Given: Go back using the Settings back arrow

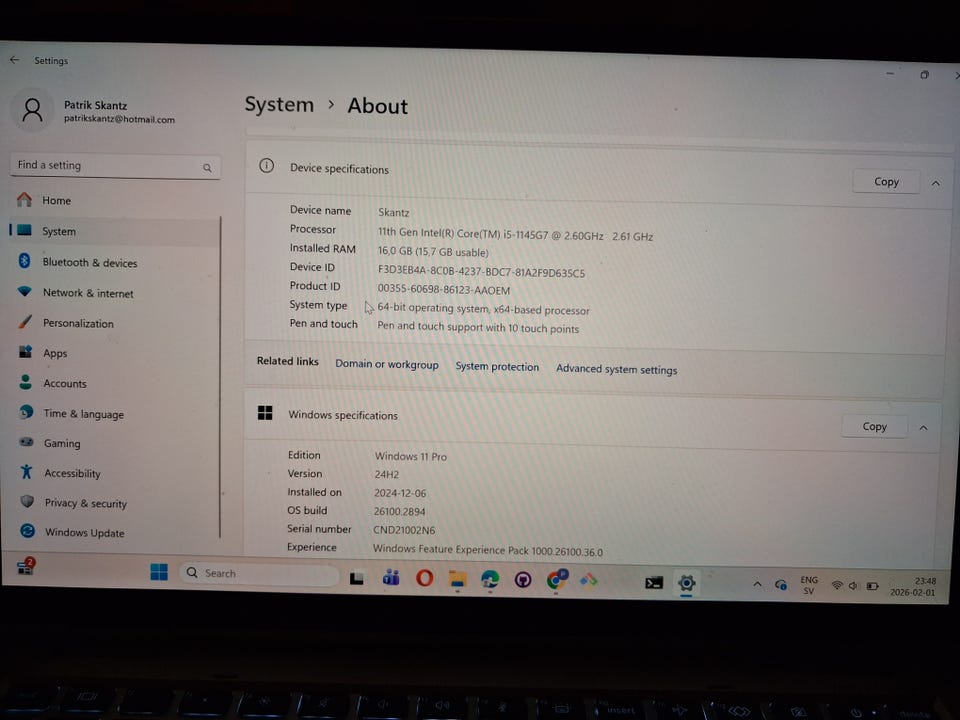Looking at the screenshot, I should (x=15, y=60).
